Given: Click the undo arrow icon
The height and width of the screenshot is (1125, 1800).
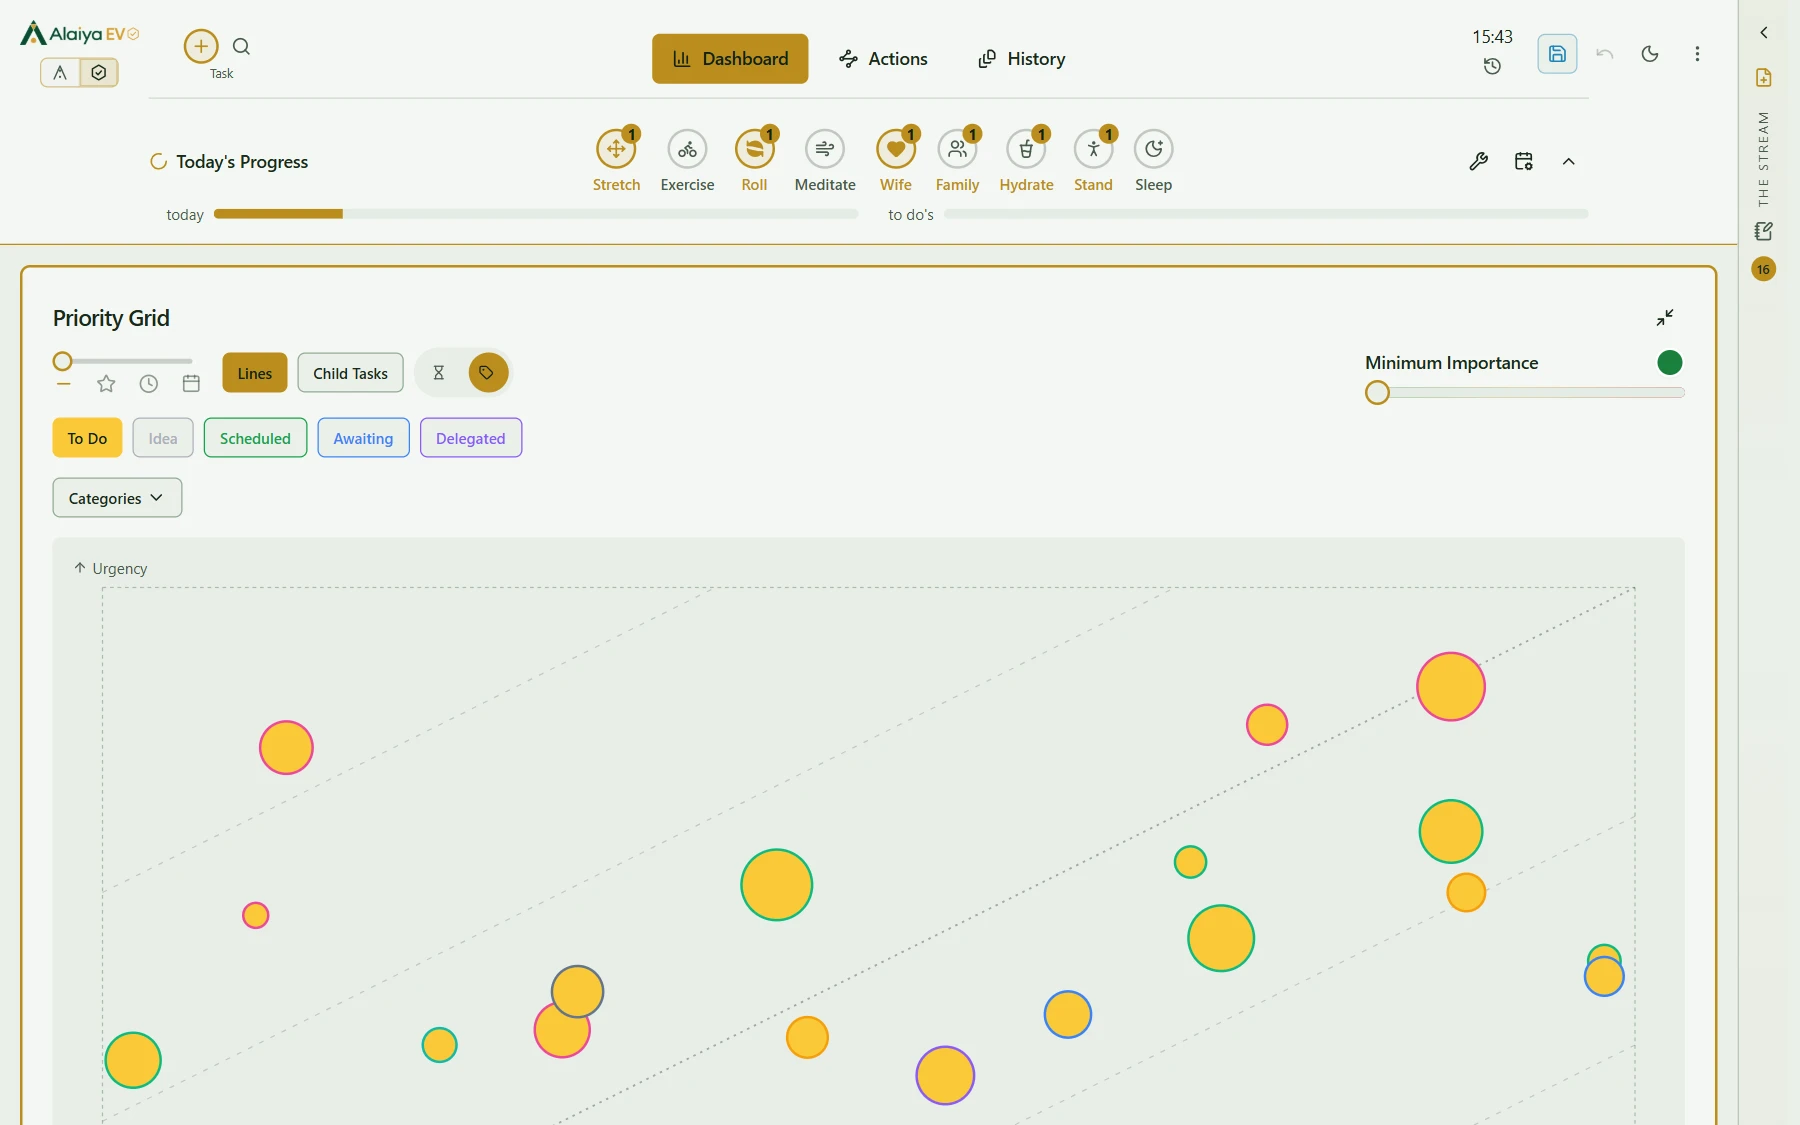Looking at the screenshot, I should pyautogui.click(x=1605, y=54).
